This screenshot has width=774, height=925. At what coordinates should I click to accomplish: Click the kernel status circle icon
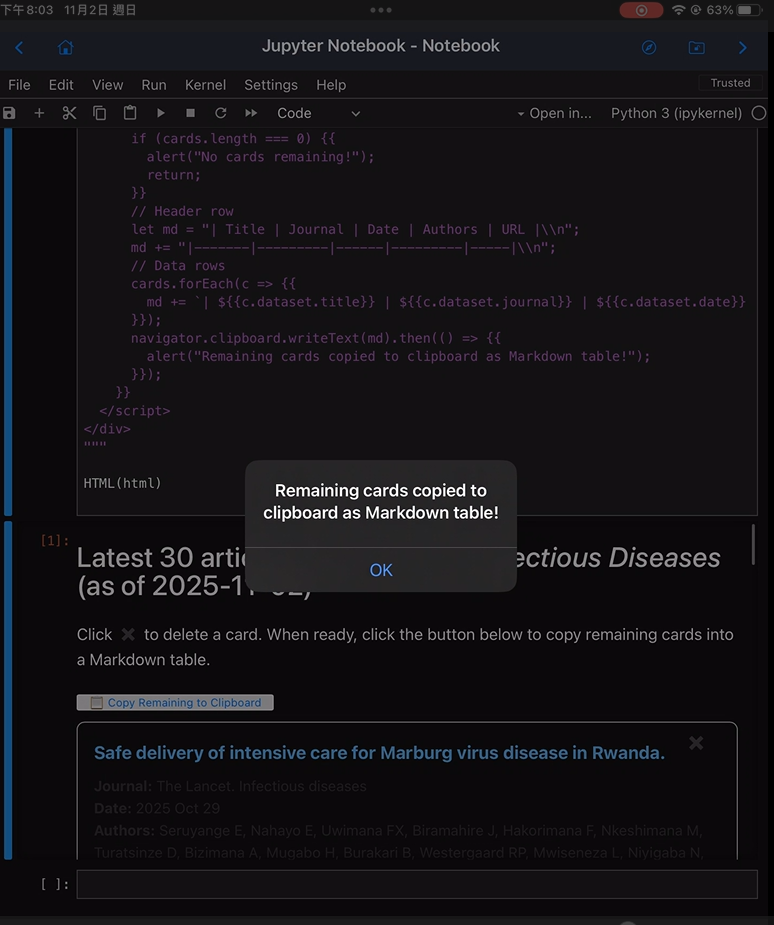click(759, 113)
